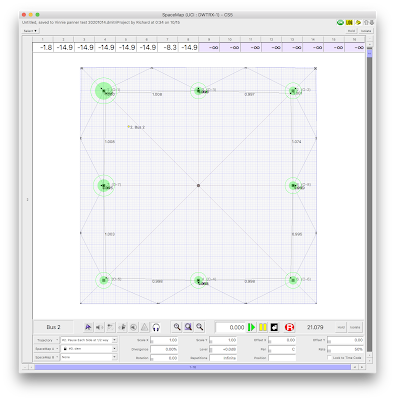Select the top-right speaker node
395x400 pixels.
click(x=293, y=91)
